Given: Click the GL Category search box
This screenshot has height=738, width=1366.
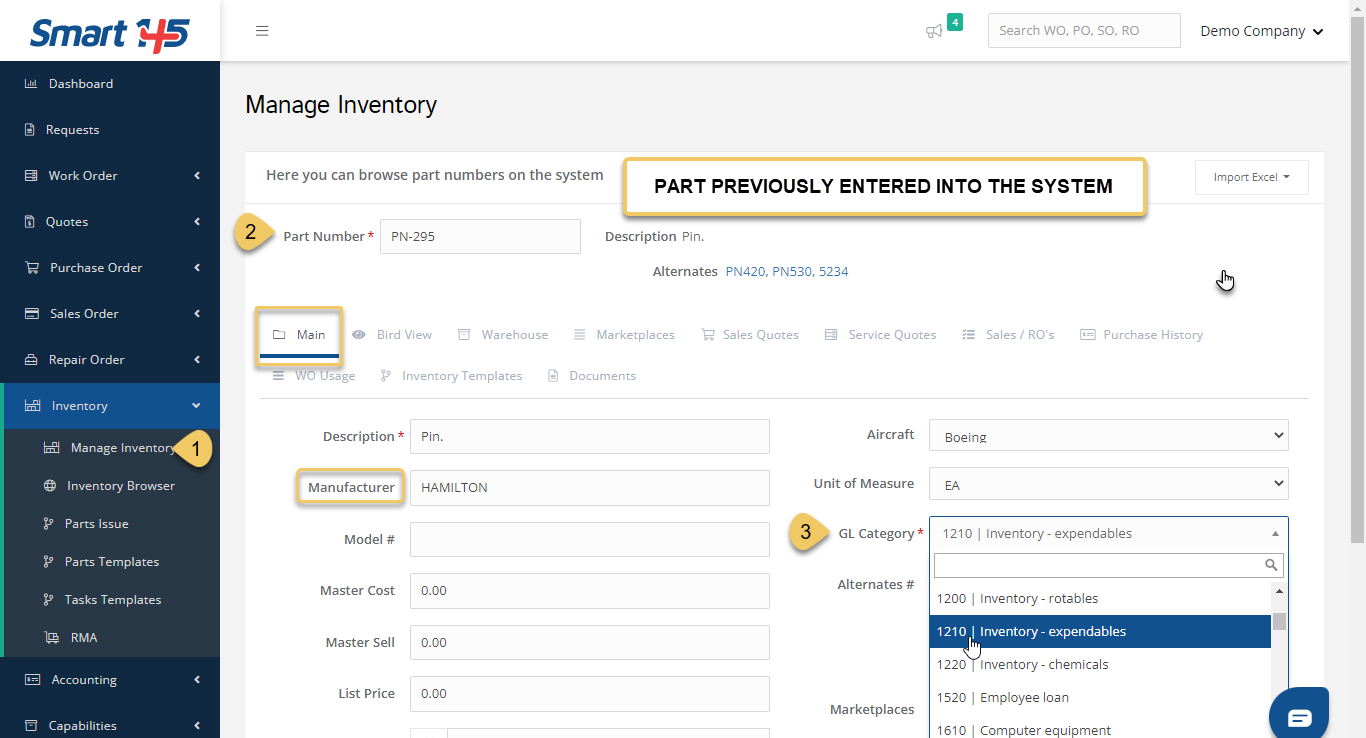Looking at the screenshot, I should (x=1108, y=566).
